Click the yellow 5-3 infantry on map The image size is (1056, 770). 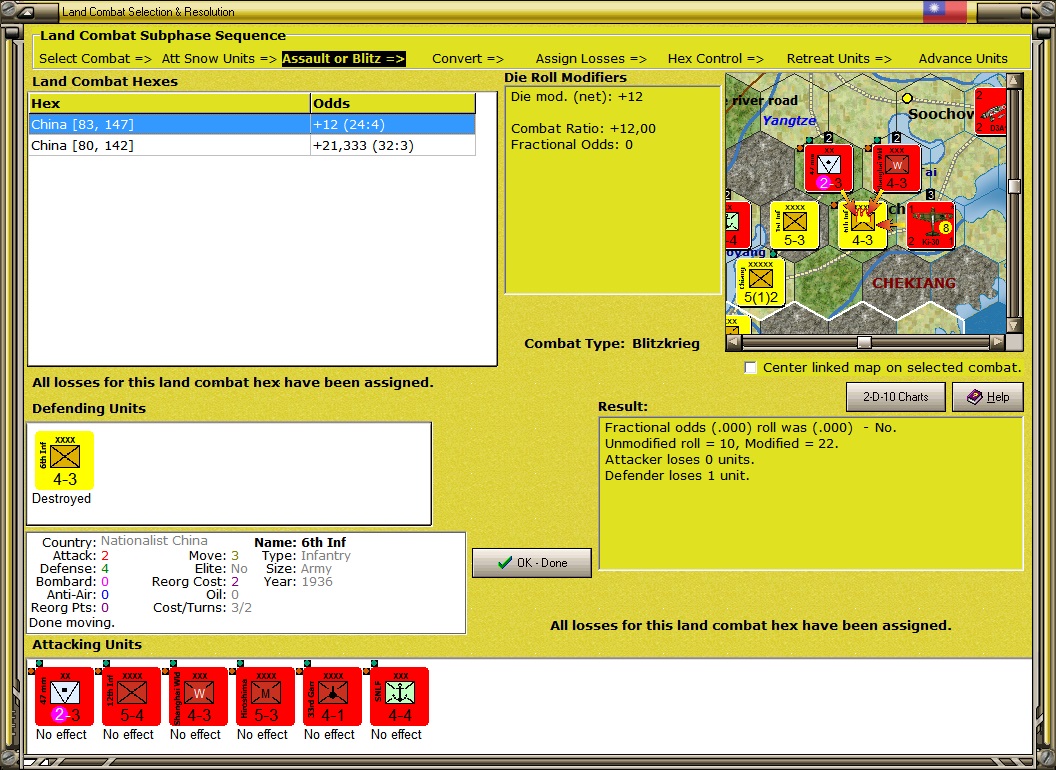[795, 225]
